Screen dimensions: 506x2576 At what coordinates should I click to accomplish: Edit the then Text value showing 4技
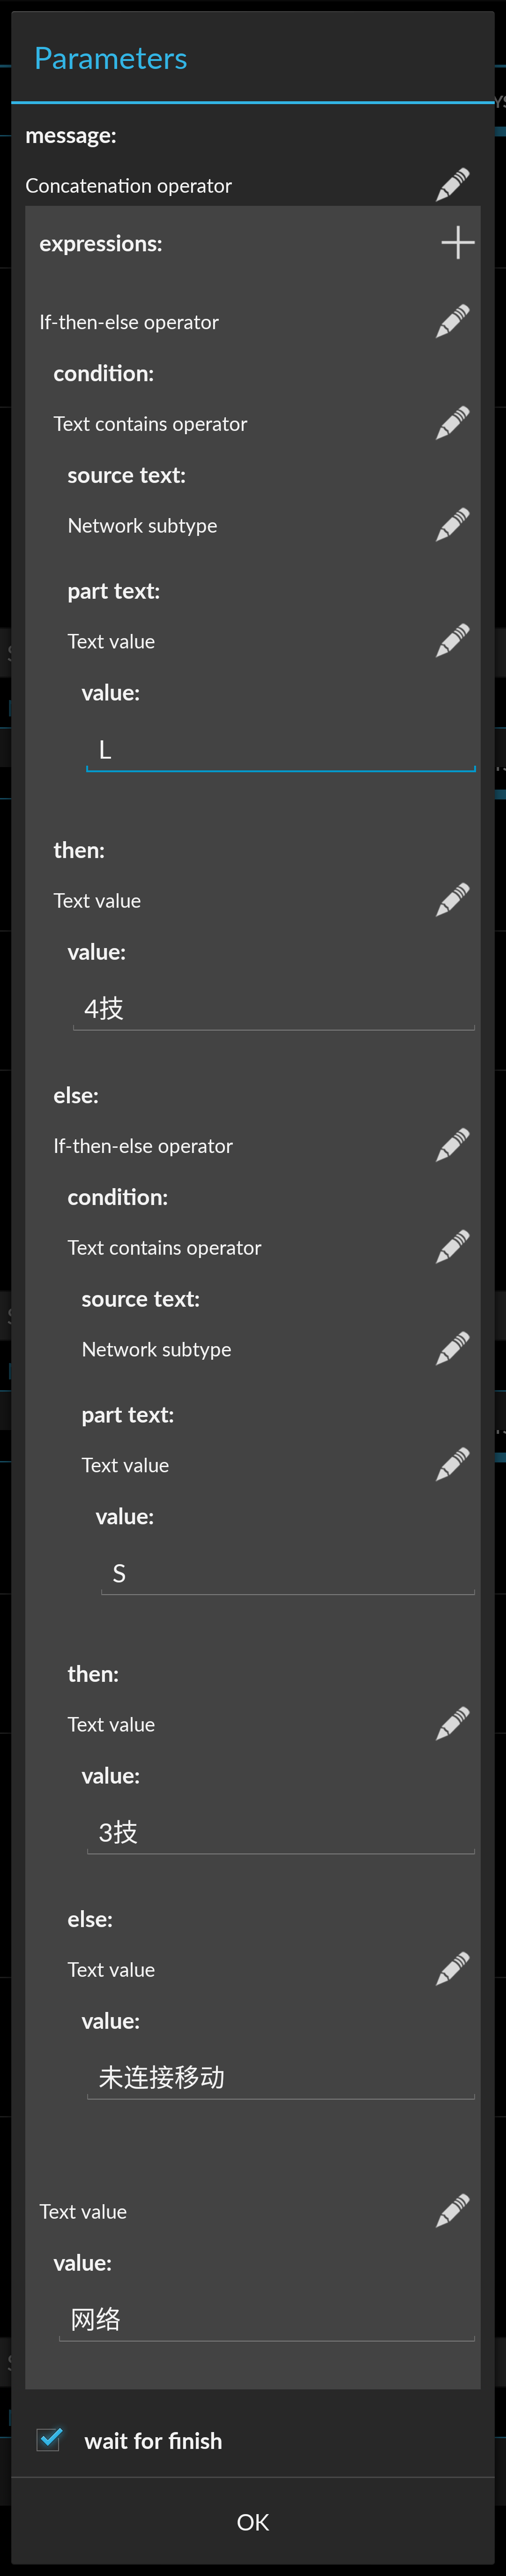(452, 898)
